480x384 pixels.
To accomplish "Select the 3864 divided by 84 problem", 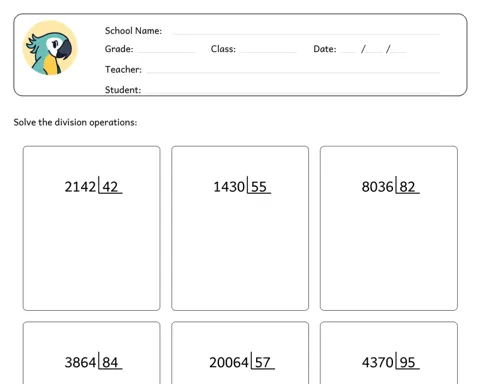I will click(93, 362).
